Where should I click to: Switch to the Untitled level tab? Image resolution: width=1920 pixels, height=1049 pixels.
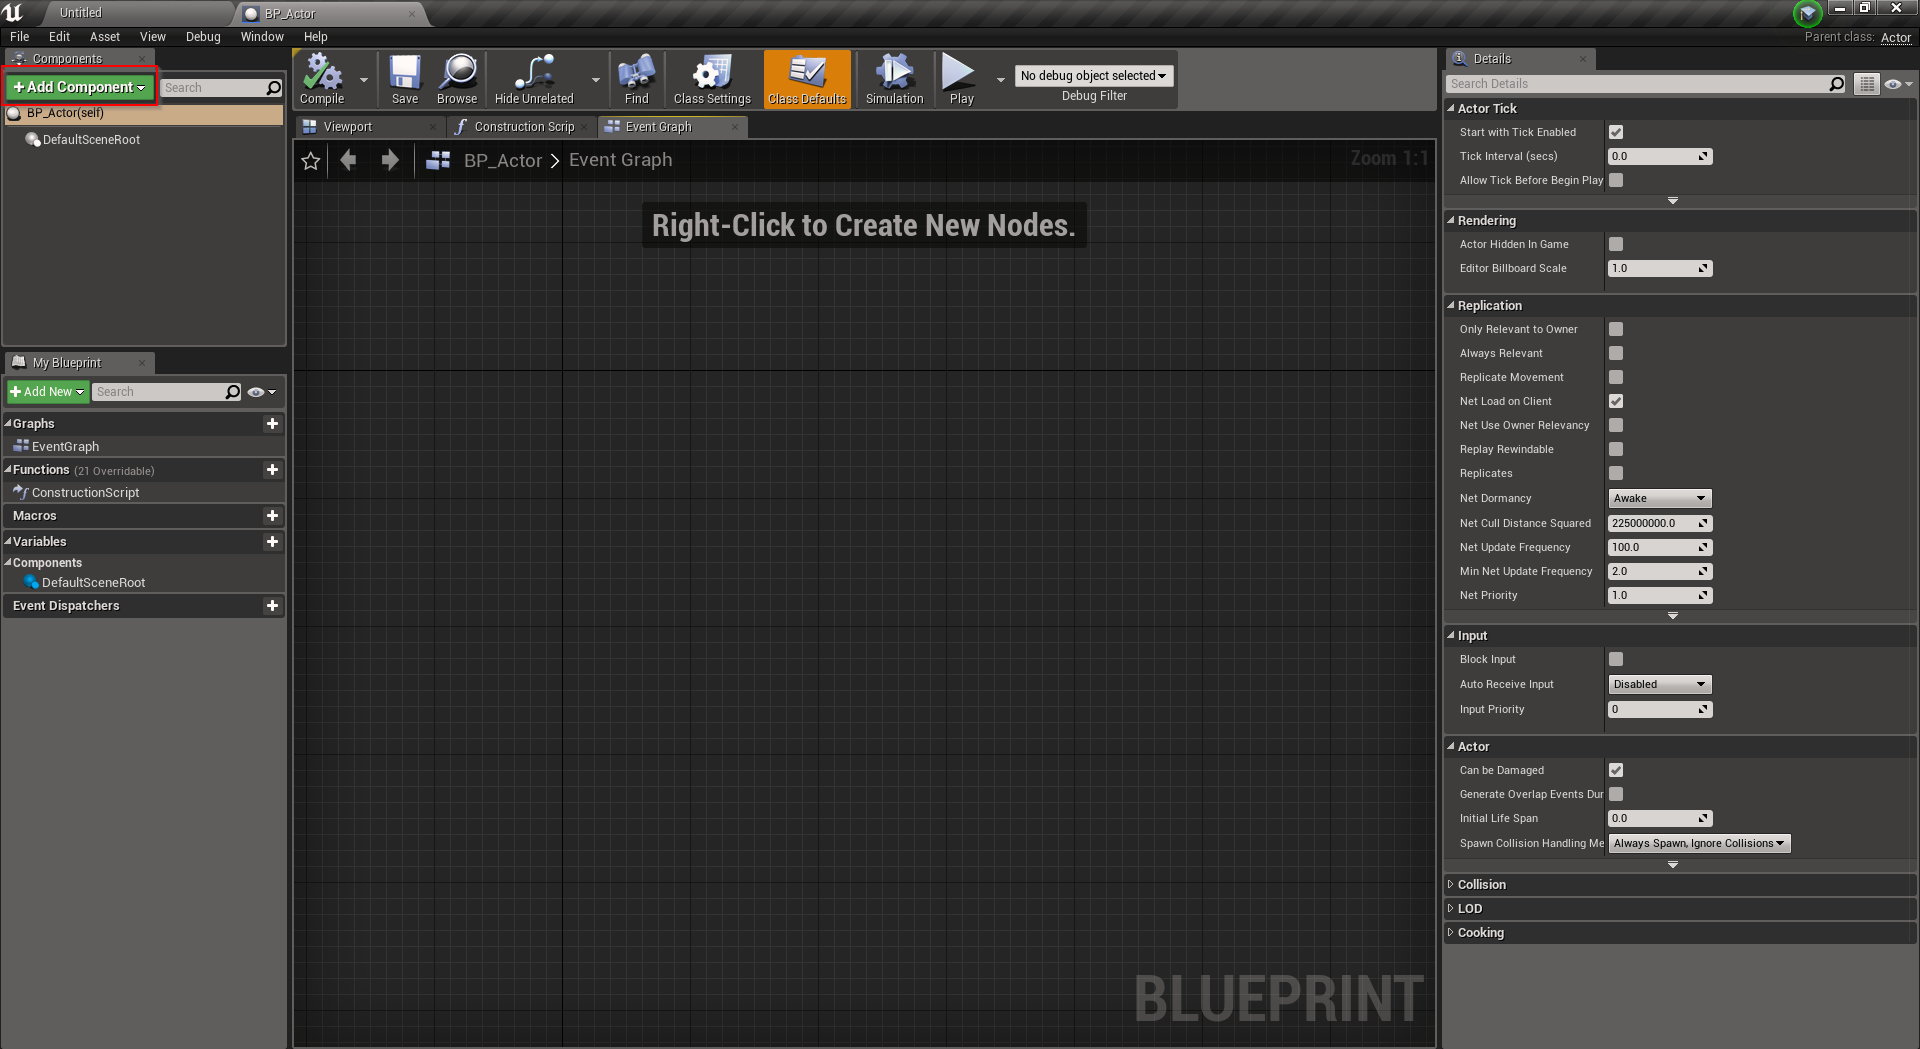pyautogui.click(x=81, y=13)
